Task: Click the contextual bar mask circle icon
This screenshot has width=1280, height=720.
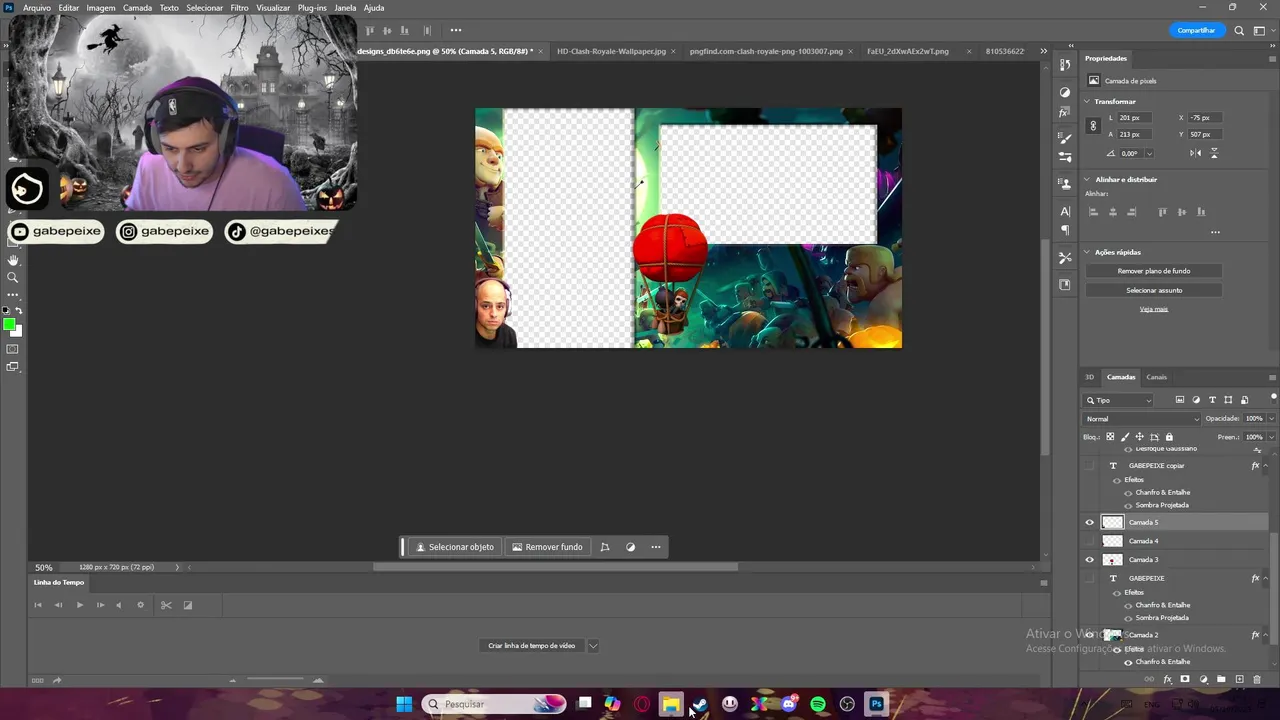Action: click(x=630, y=547)
